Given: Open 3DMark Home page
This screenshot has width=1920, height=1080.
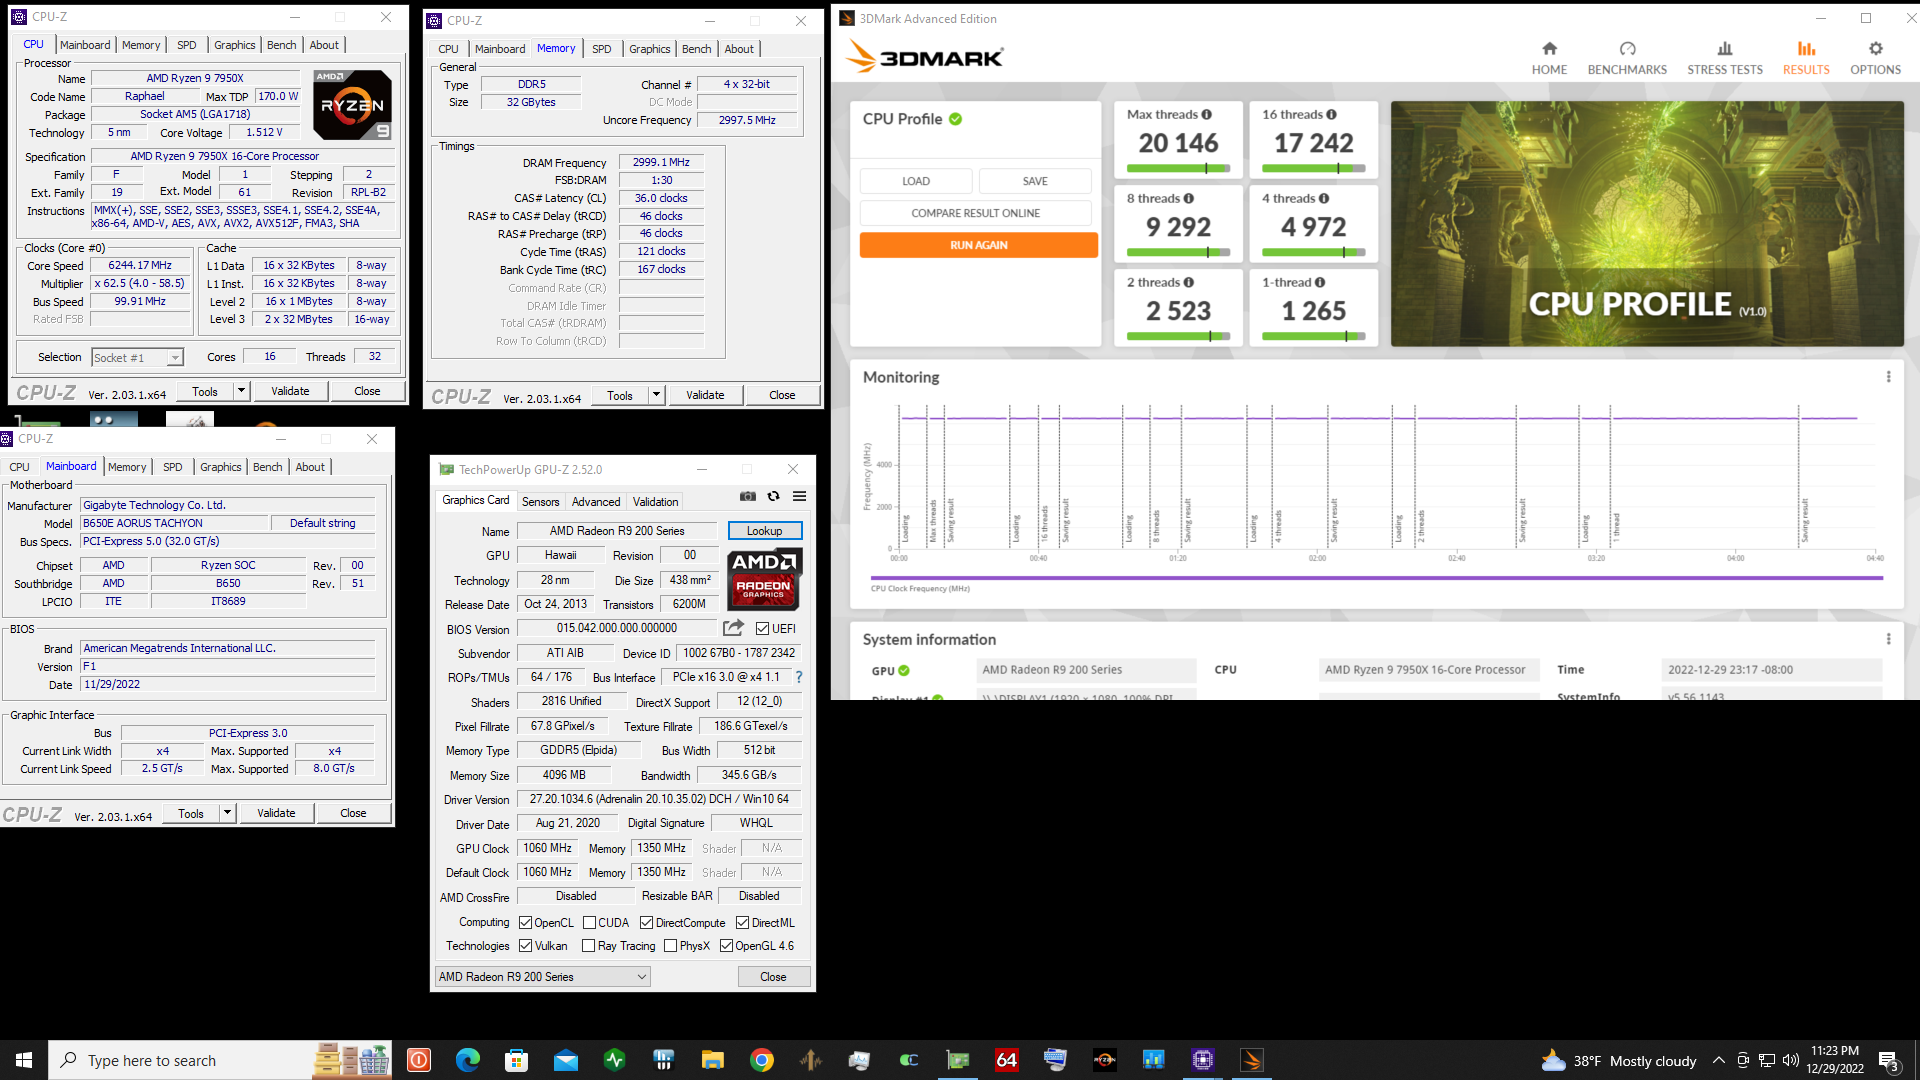Looking at the screenshot, I should (1549, 58).
